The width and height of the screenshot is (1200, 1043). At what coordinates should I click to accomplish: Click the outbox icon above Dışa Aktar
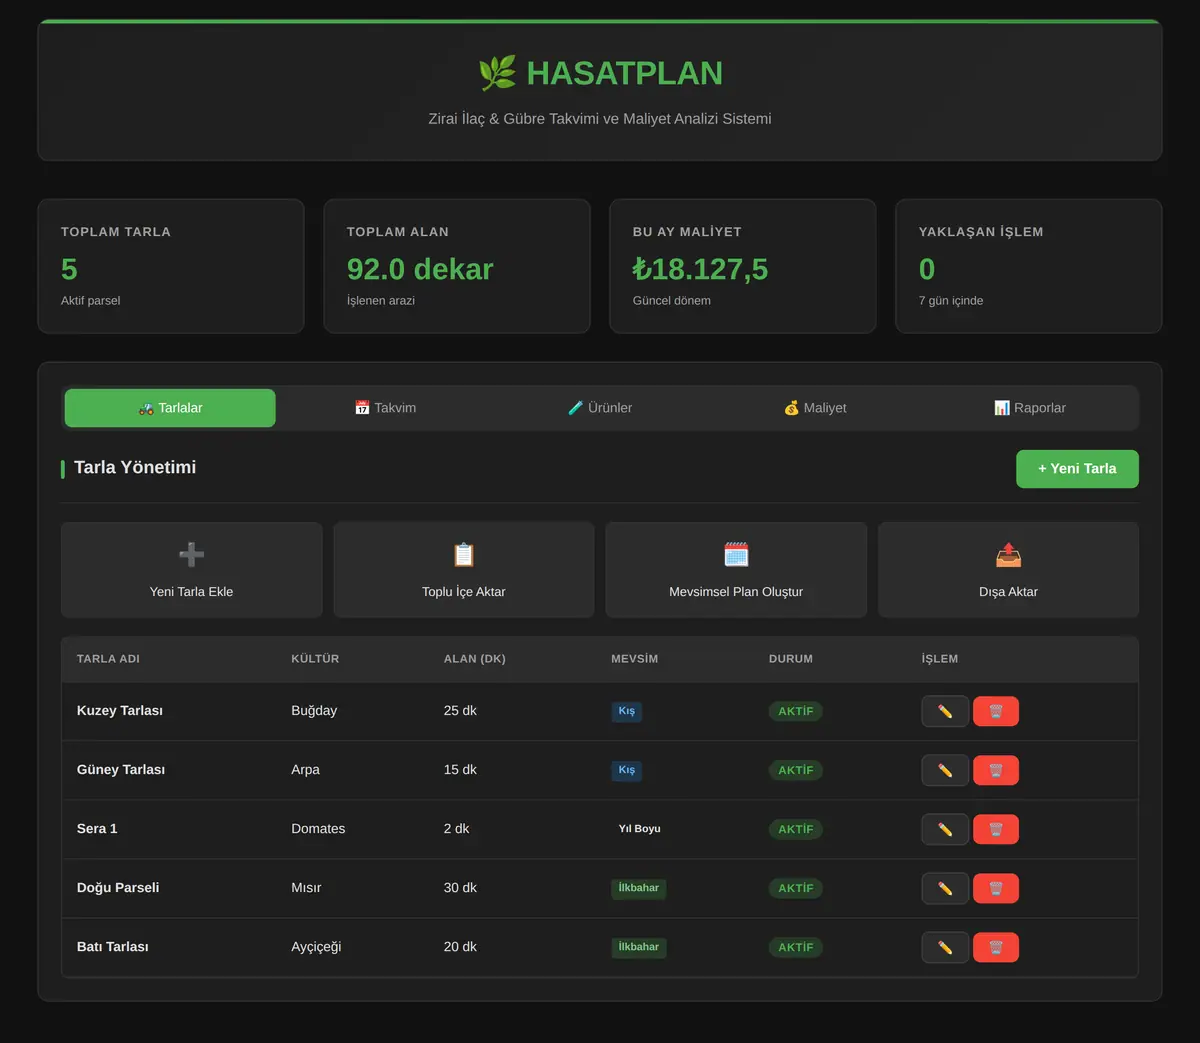1008,554
